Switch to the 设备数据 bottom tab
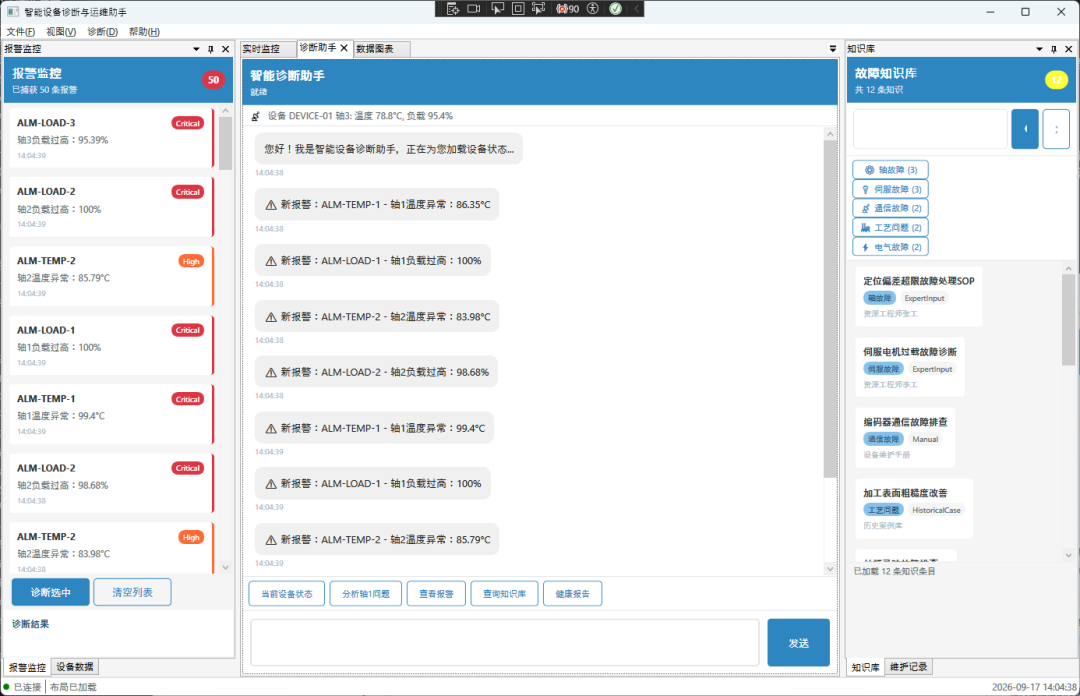Image resolution: width=1080 pixels, height=696 pixels. click(x=75, y=667)
